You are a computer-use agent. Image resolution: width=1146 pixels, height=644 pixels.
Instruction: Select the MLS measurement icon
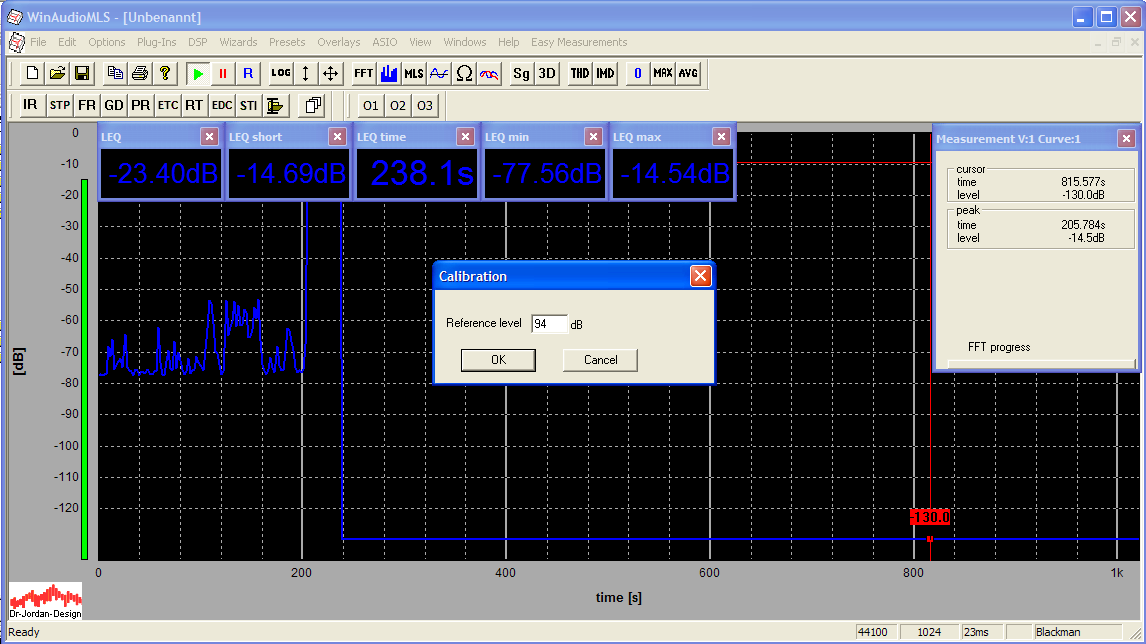[x=413, y=73]
